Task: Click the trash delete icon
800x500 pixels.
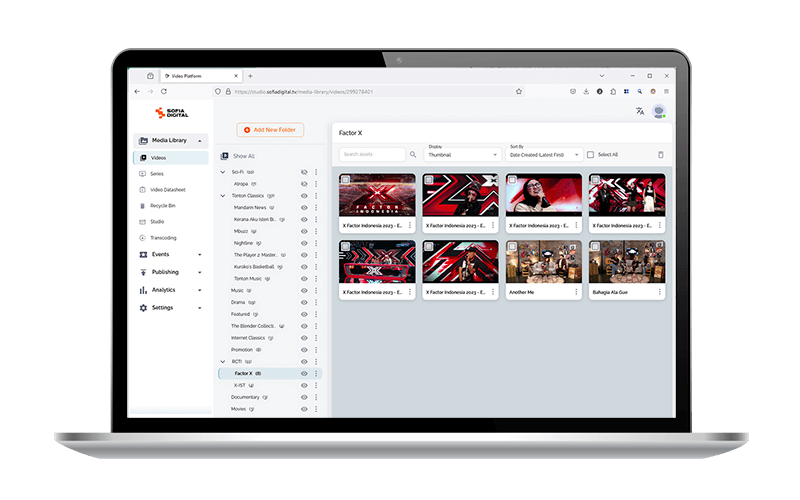Action: point(661,155)
